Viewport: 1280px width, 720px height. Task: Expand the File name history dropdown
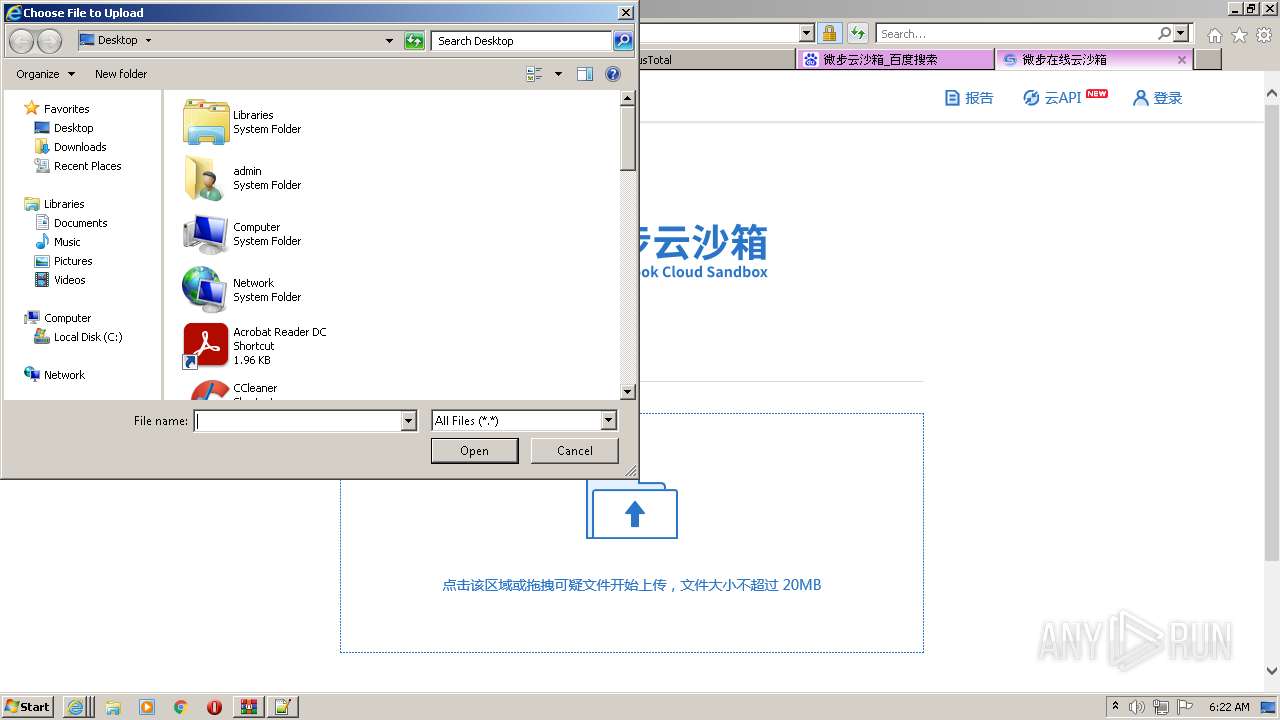pyautogui.click(x=408, y=421)
